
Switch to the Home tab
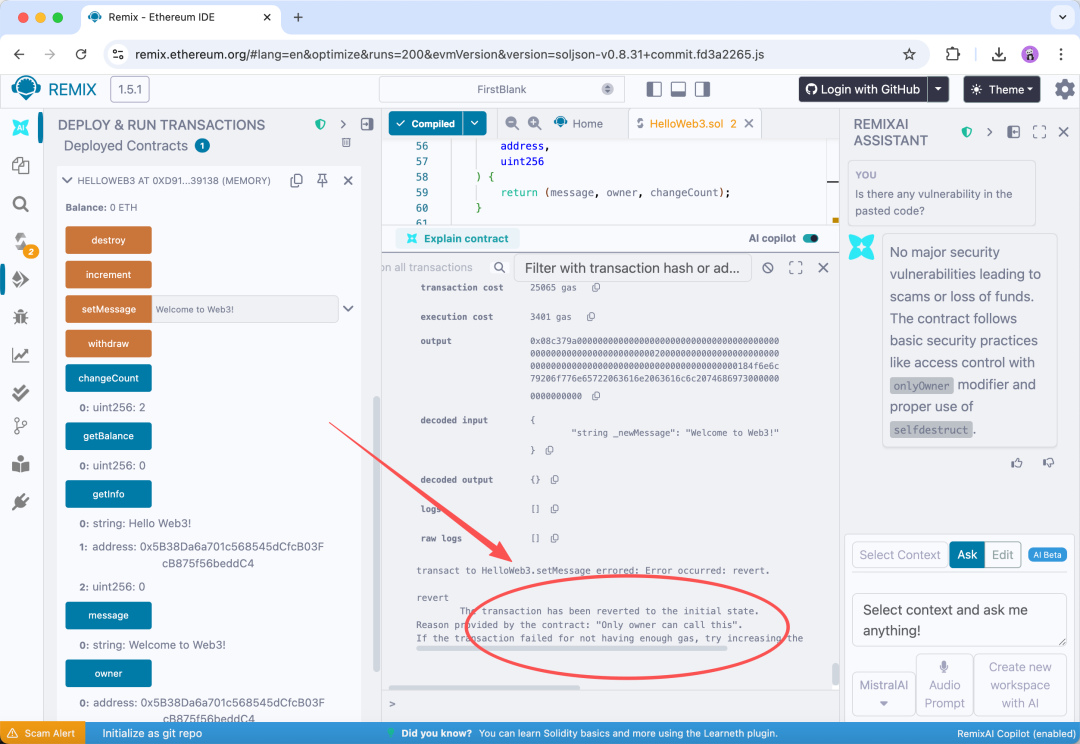[x=579, y=123]
